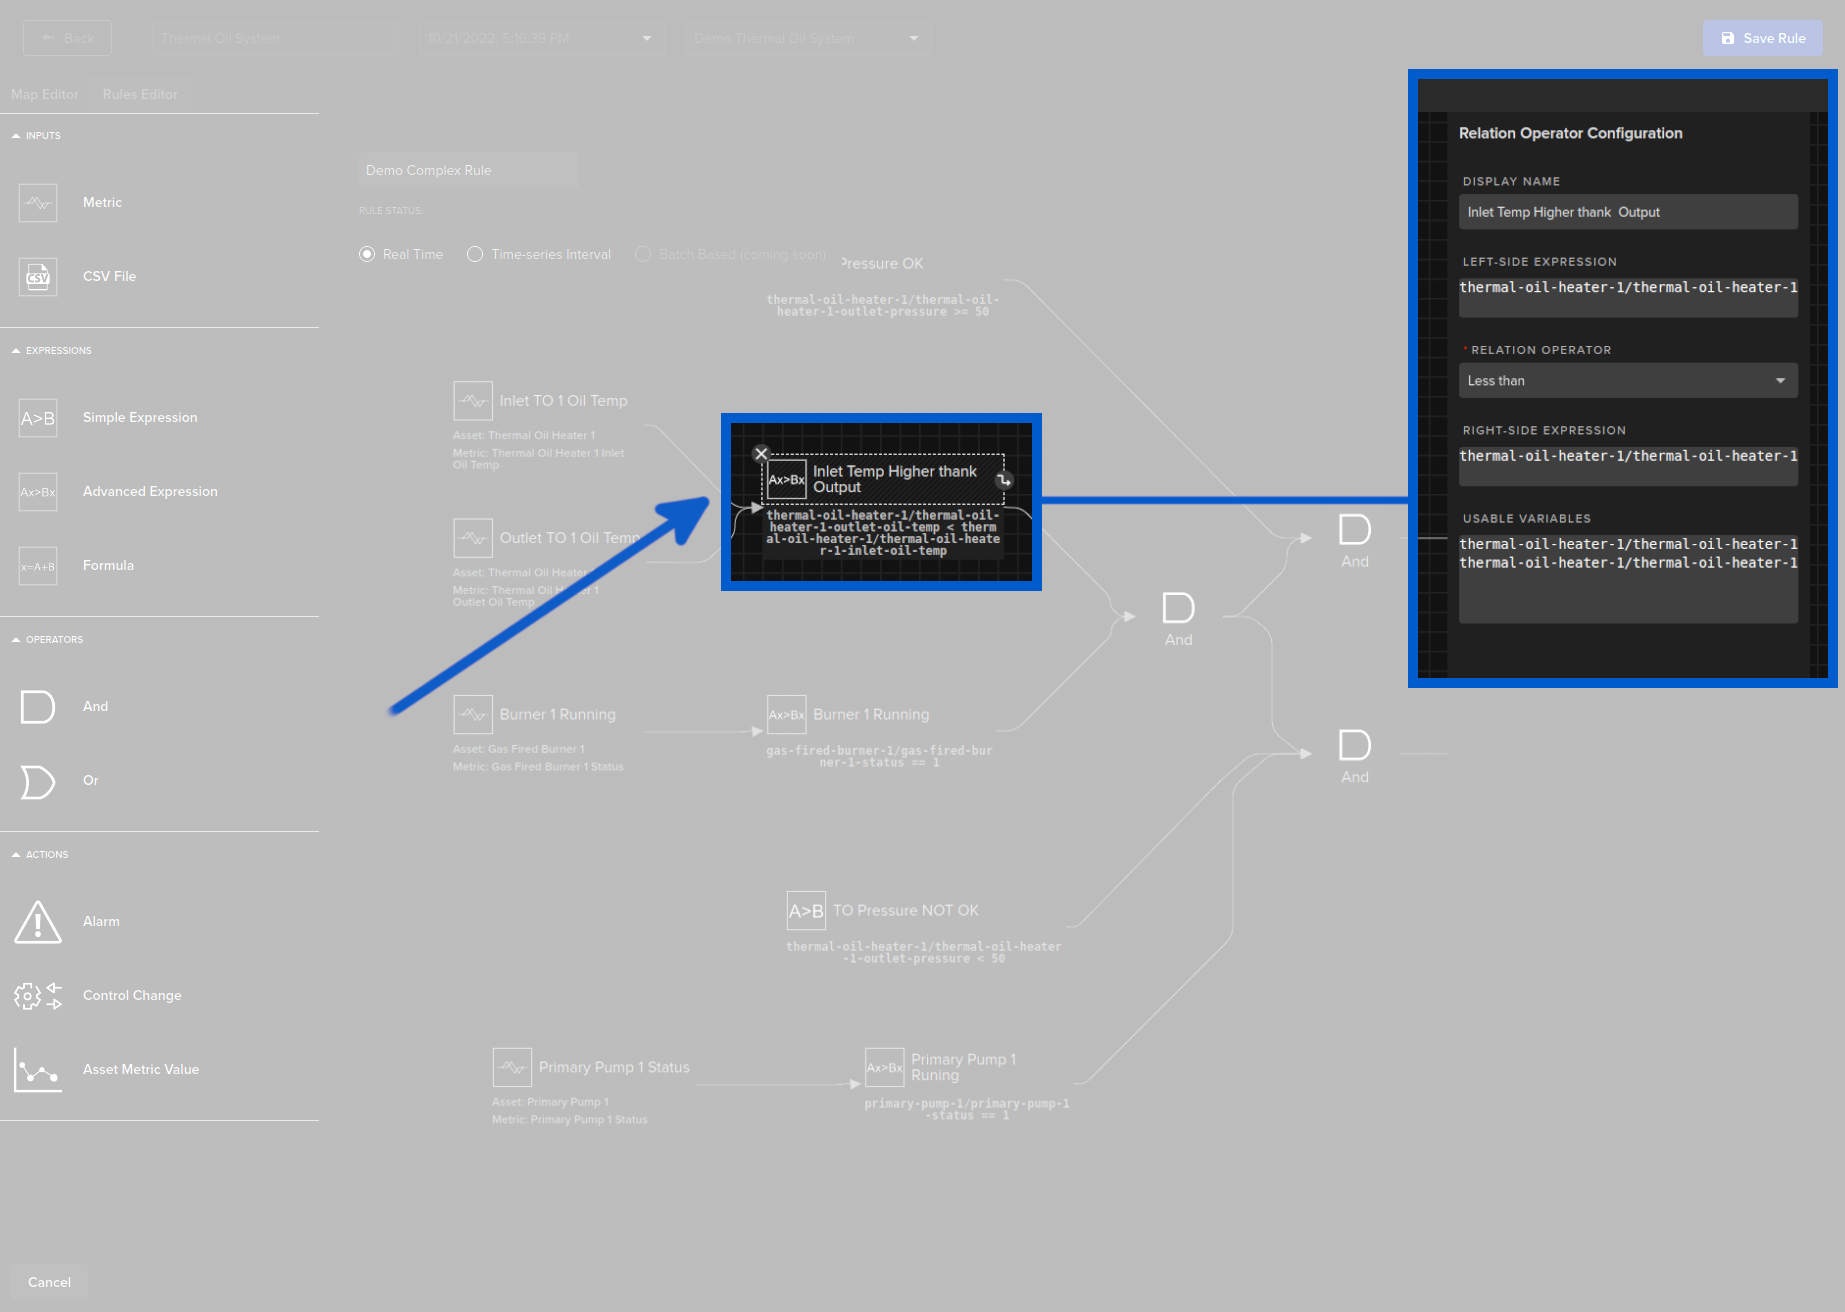Pick the And operator icon
The image size is (1845, 1312).
37,706
